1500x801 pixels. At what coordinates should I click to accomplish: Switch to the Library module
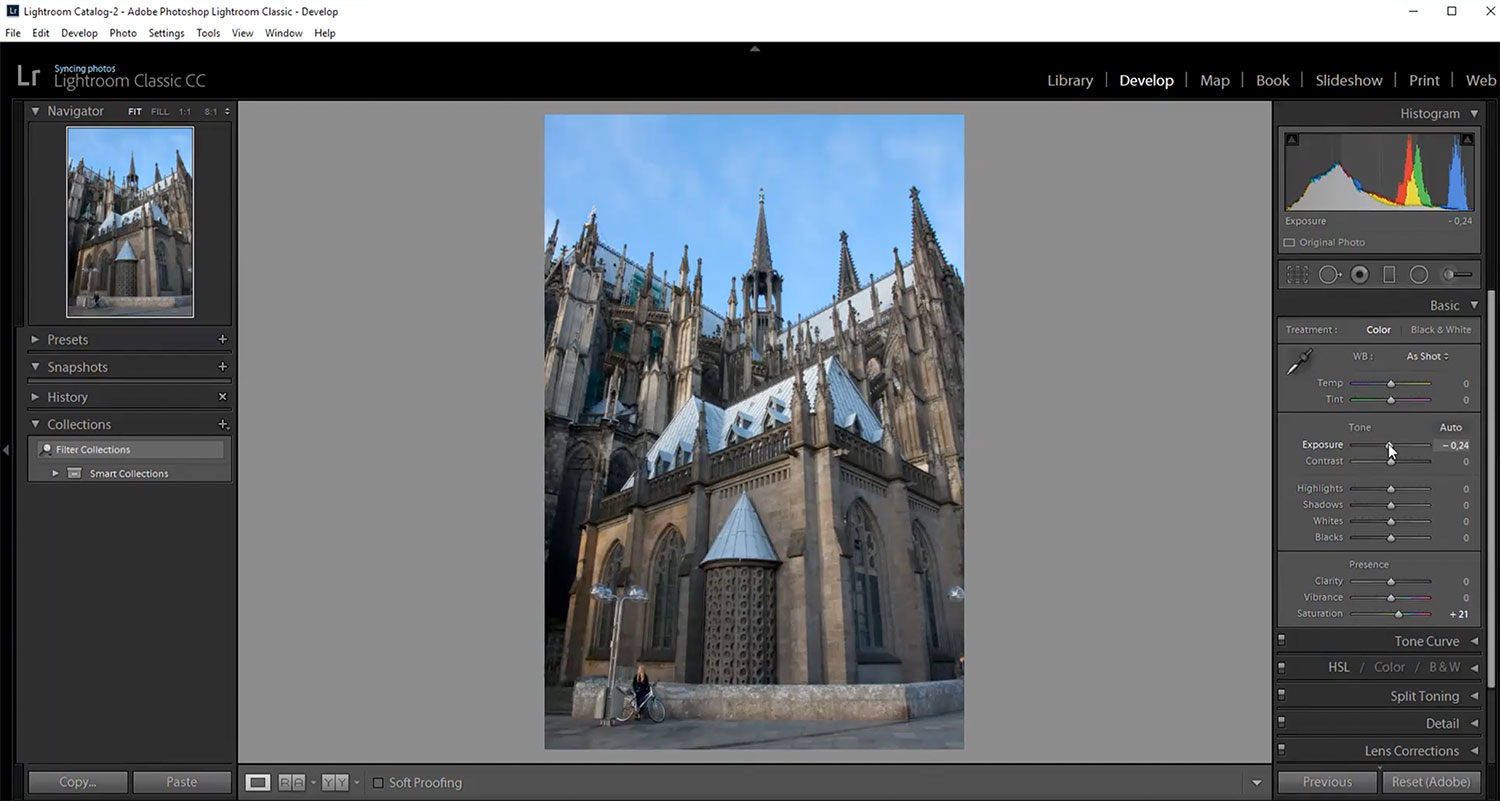click(1070, 80)
